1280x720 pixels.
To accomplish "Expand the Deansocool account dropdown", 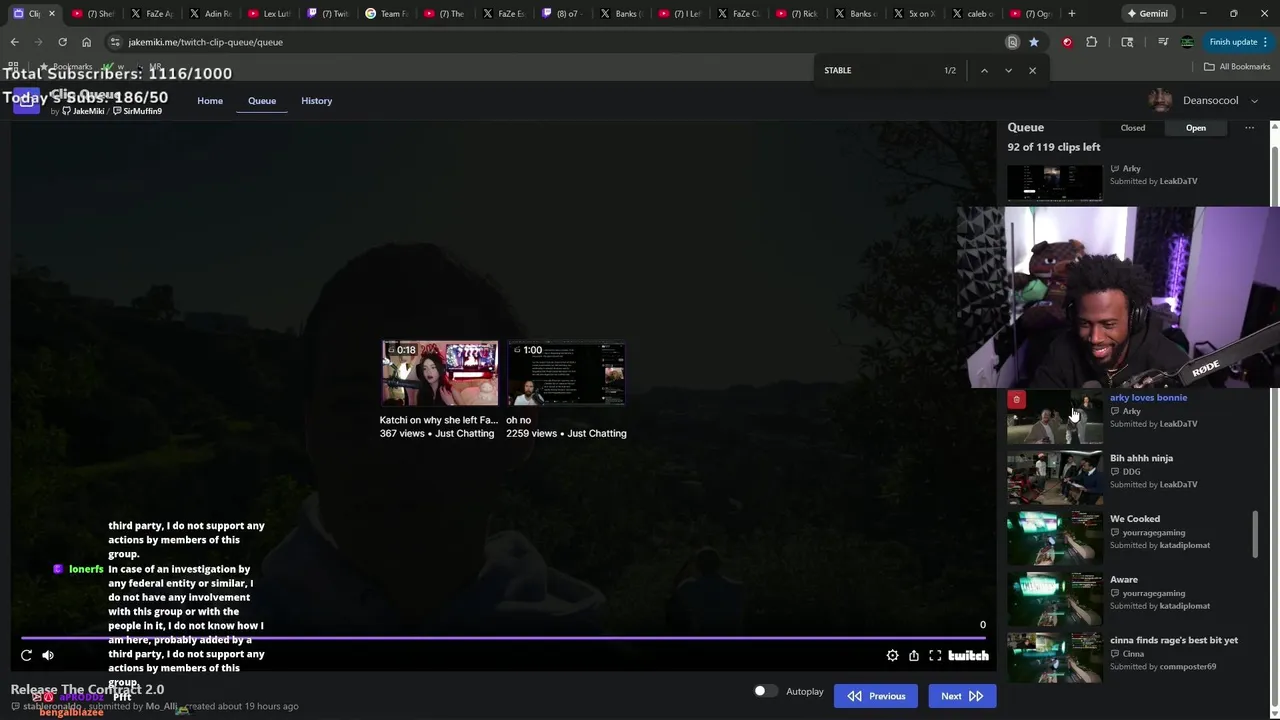I will (1255, 101).
